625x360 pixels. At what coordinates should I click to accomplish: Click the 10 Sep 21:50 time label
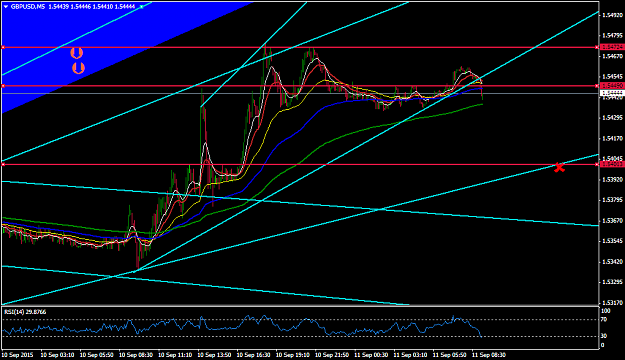332,355
